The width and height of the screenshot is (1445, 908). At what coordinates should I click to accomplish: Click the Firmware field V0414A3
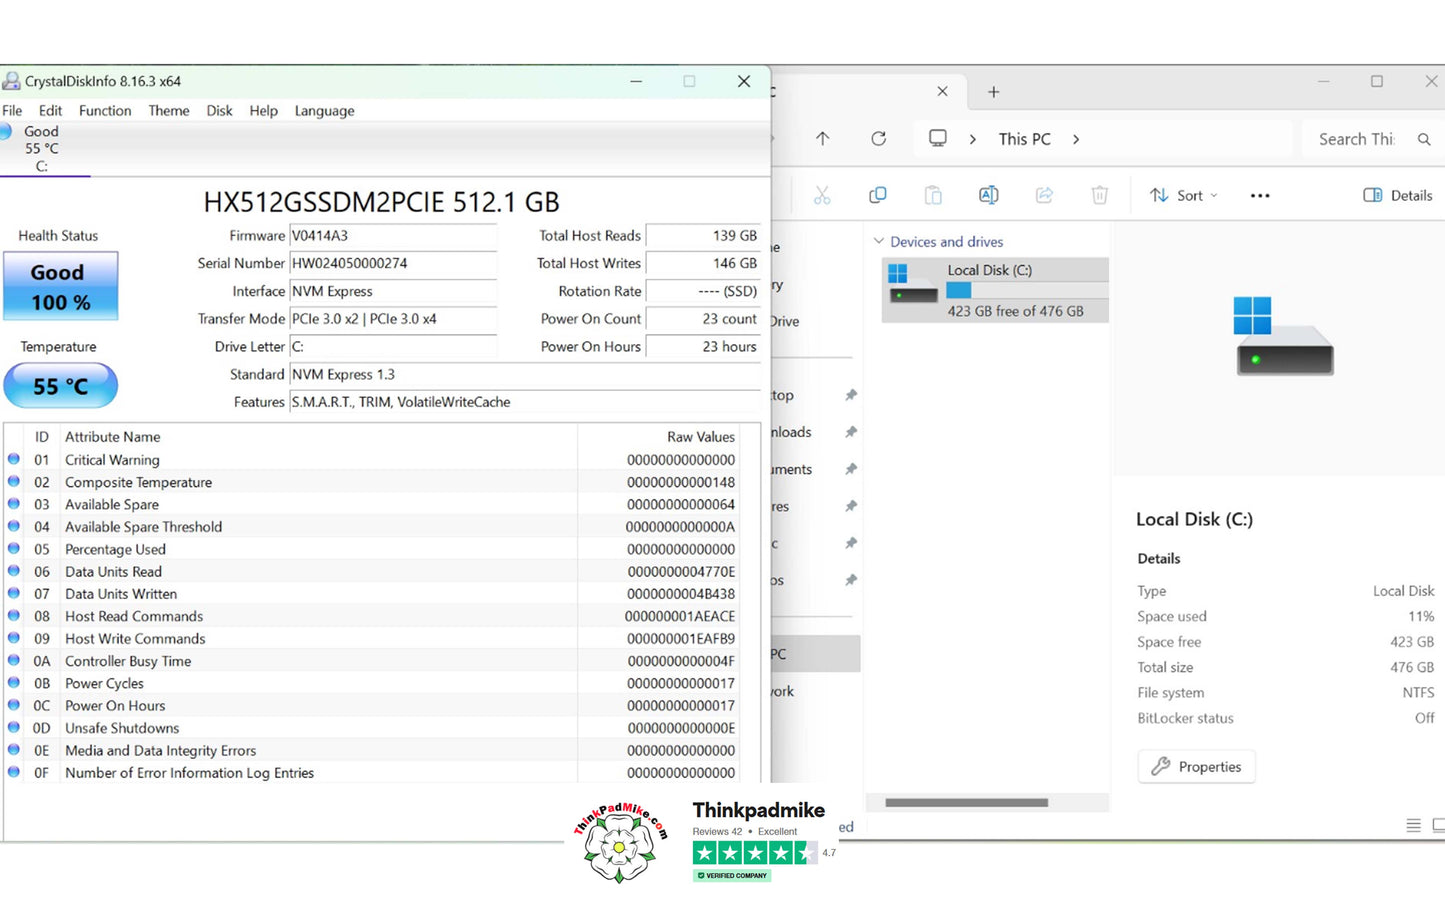tap(393, 236)
